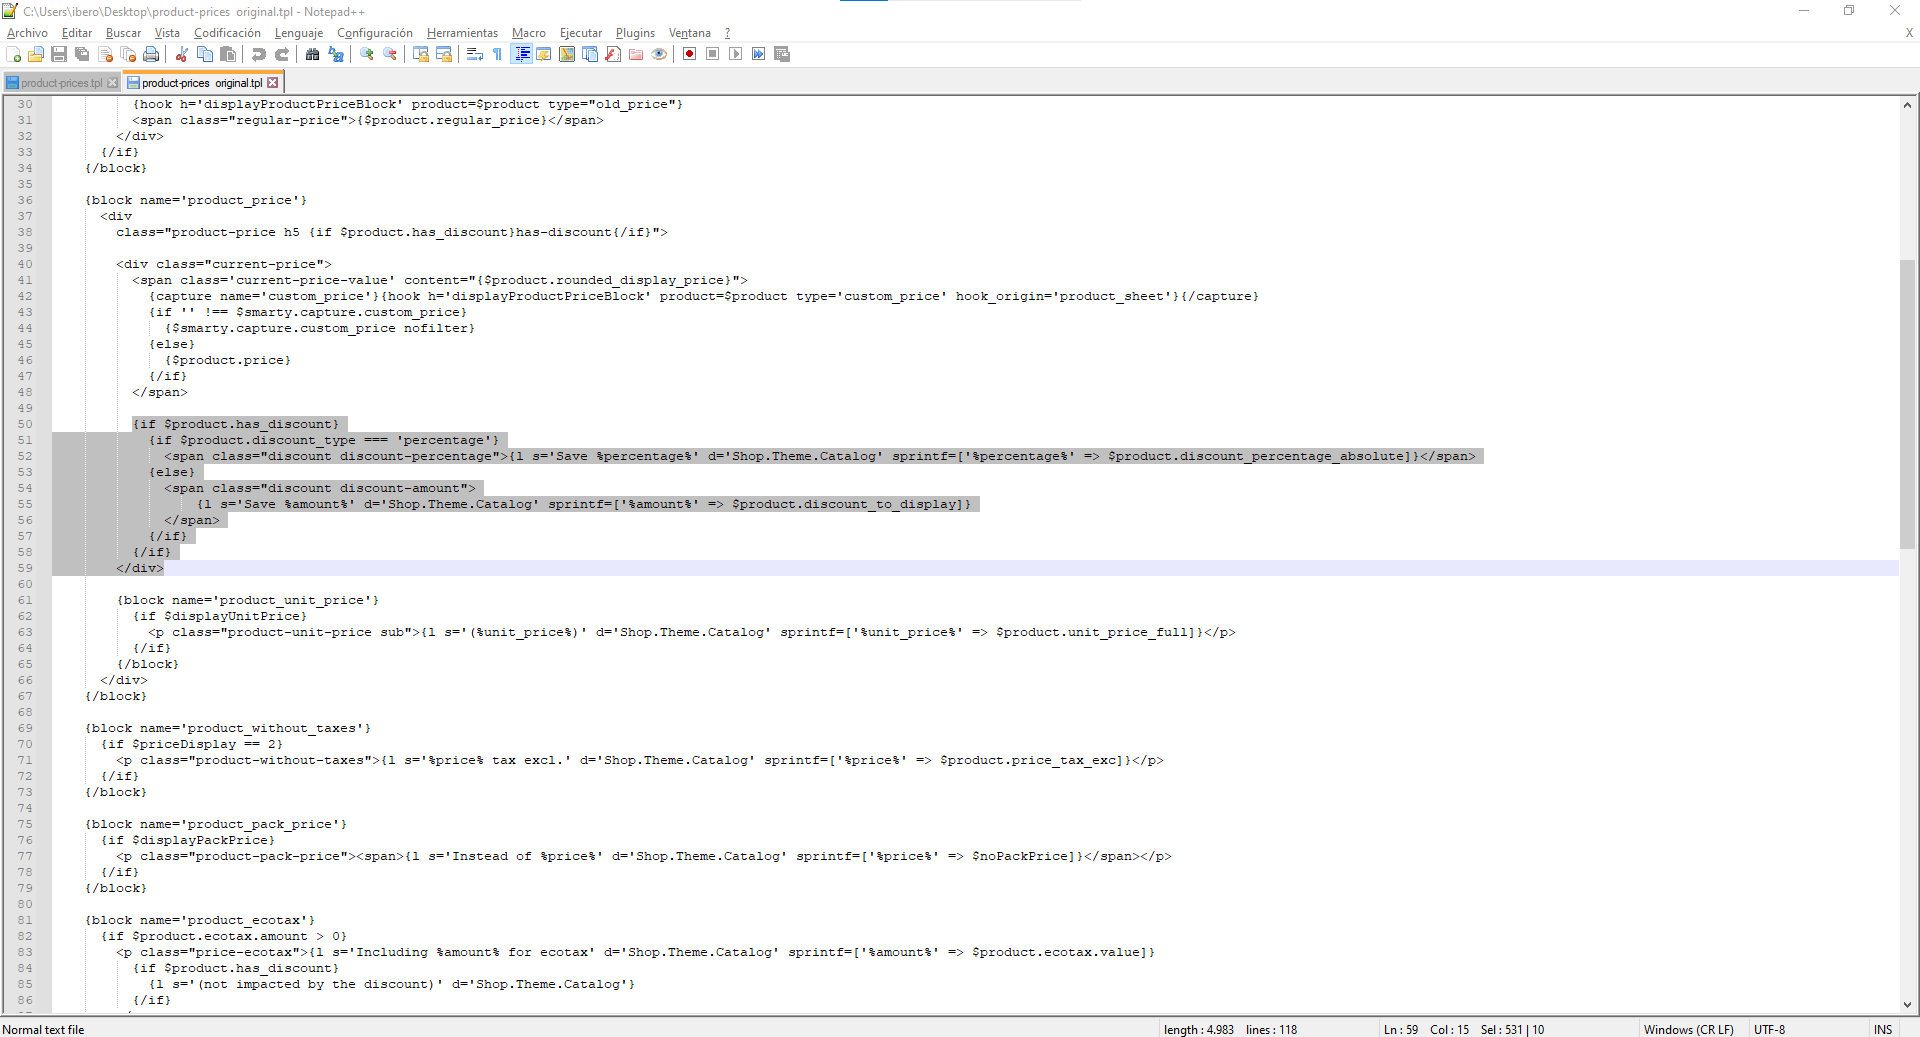Open the Ventana menu
1920x1037 pixels.
pos(690,33)
